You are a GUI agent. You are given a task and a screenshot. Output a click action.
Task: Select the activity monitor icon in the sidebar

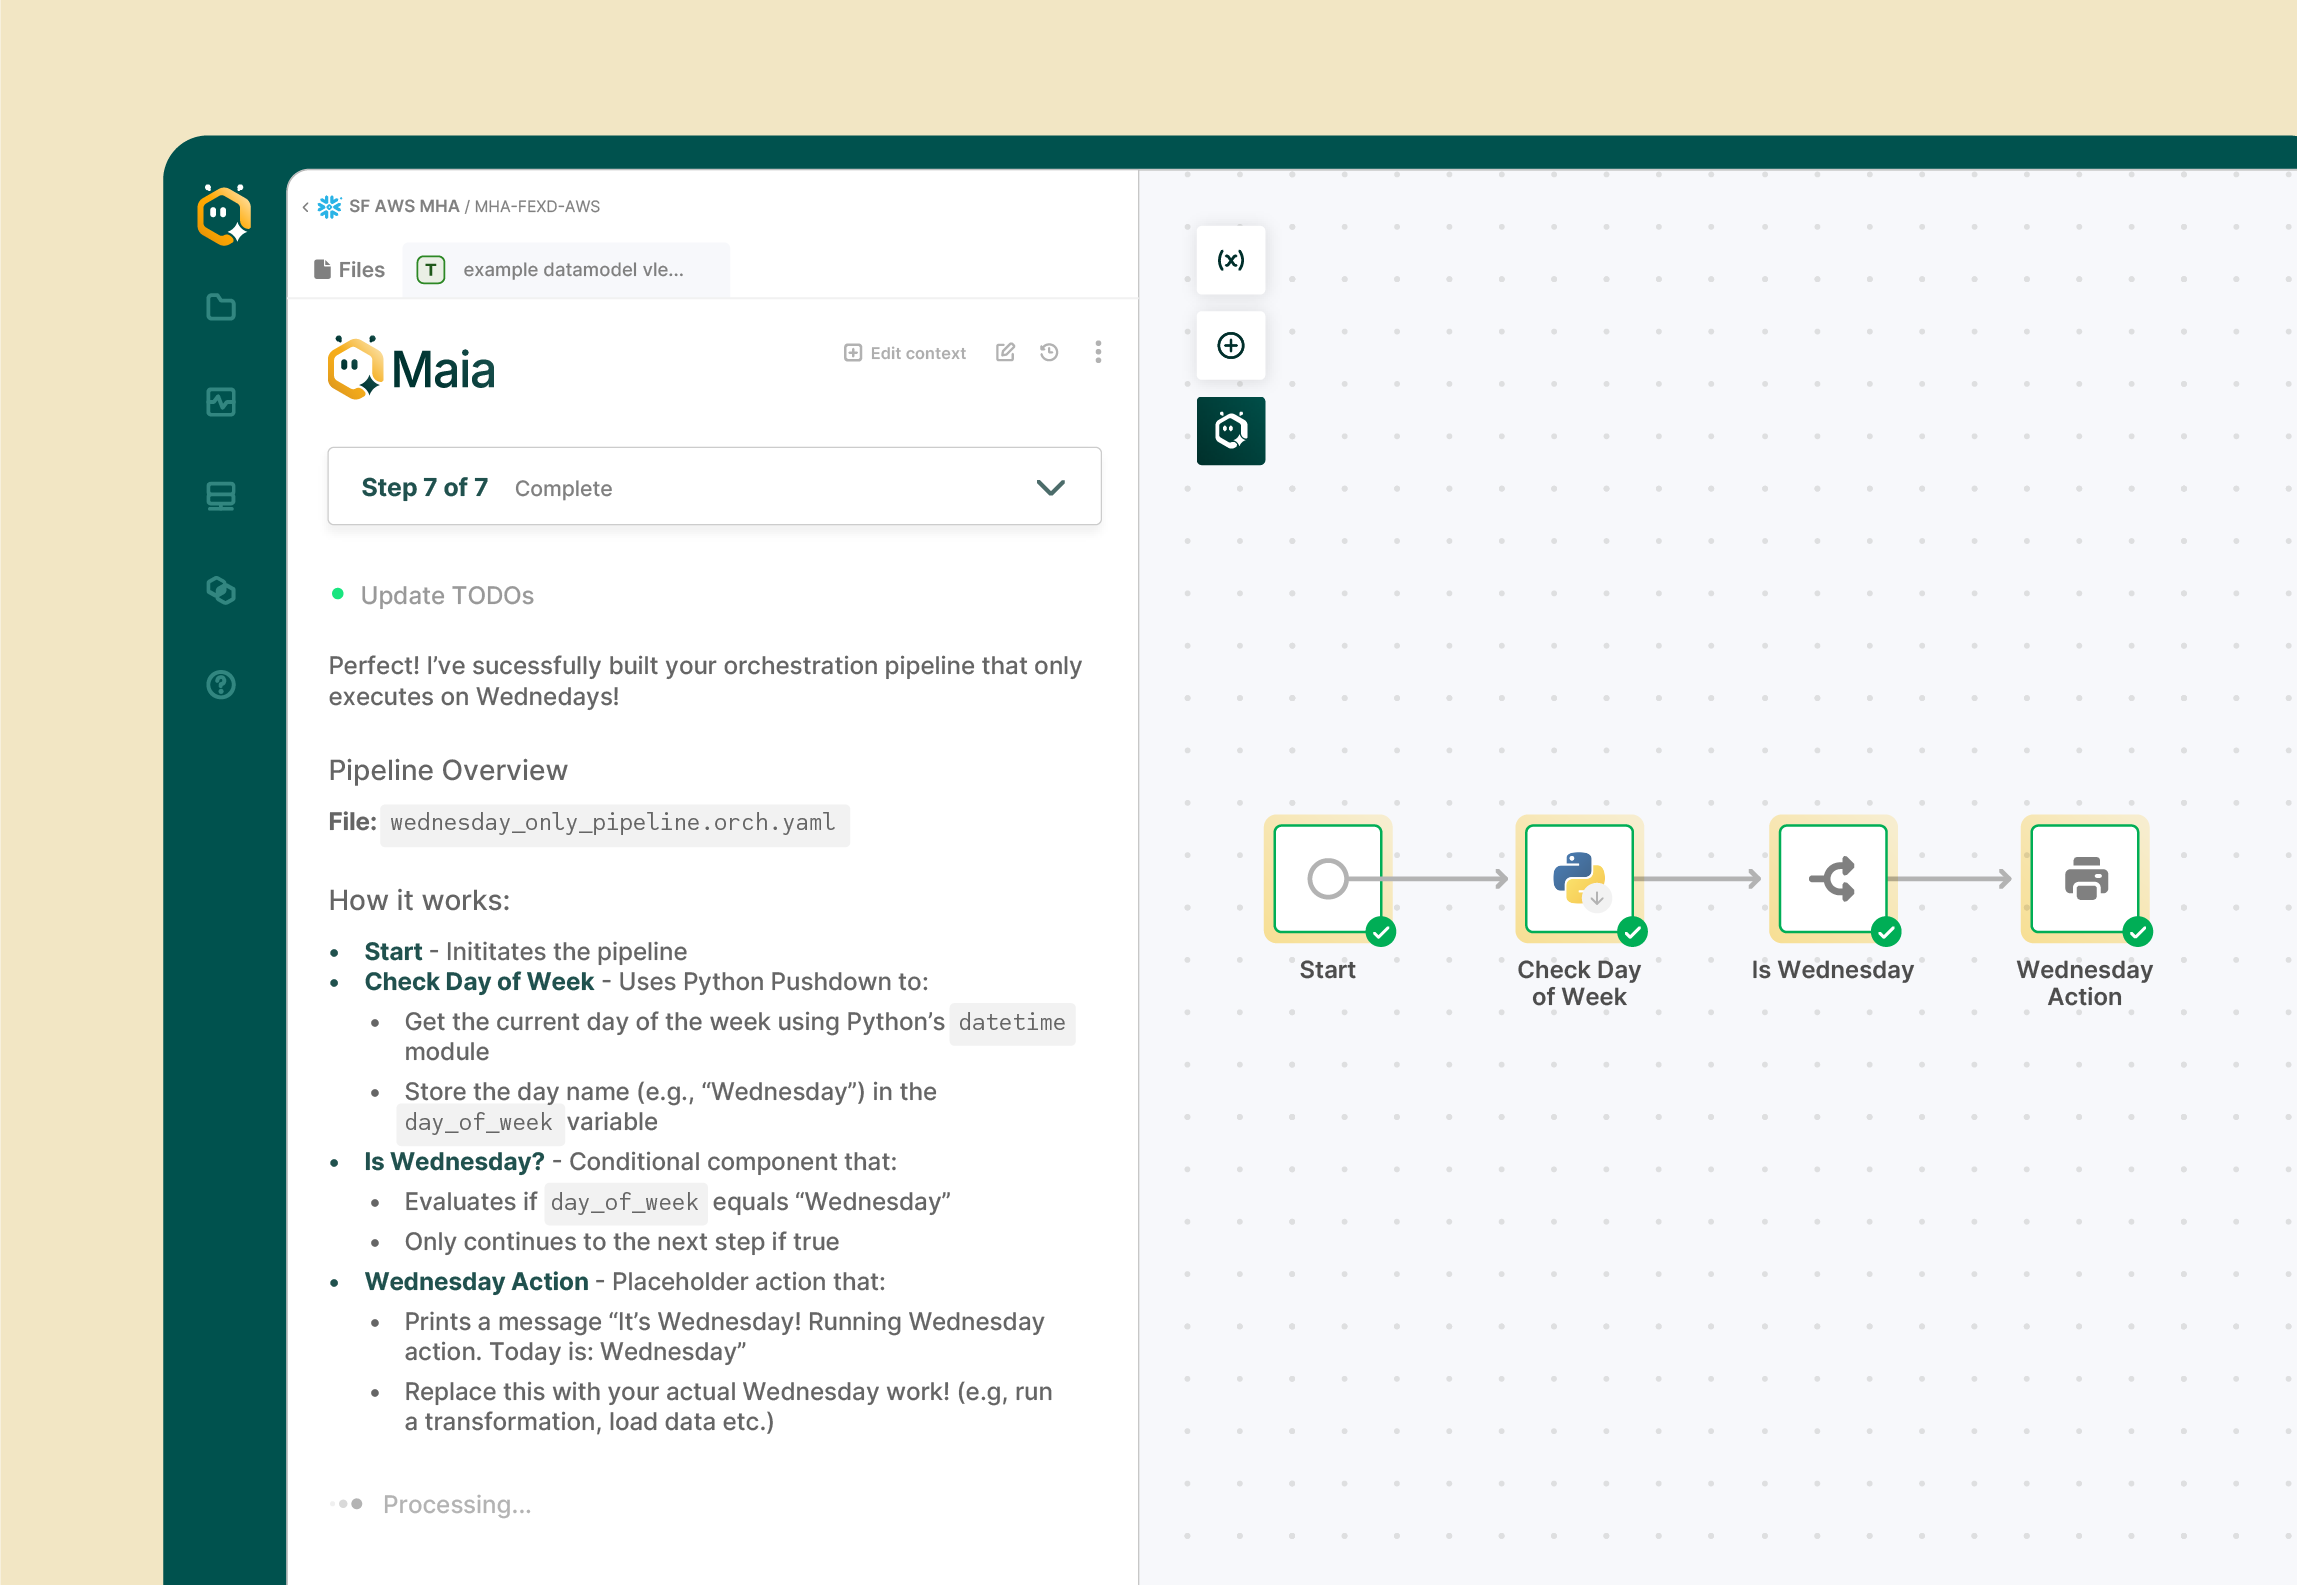[221, 402]
